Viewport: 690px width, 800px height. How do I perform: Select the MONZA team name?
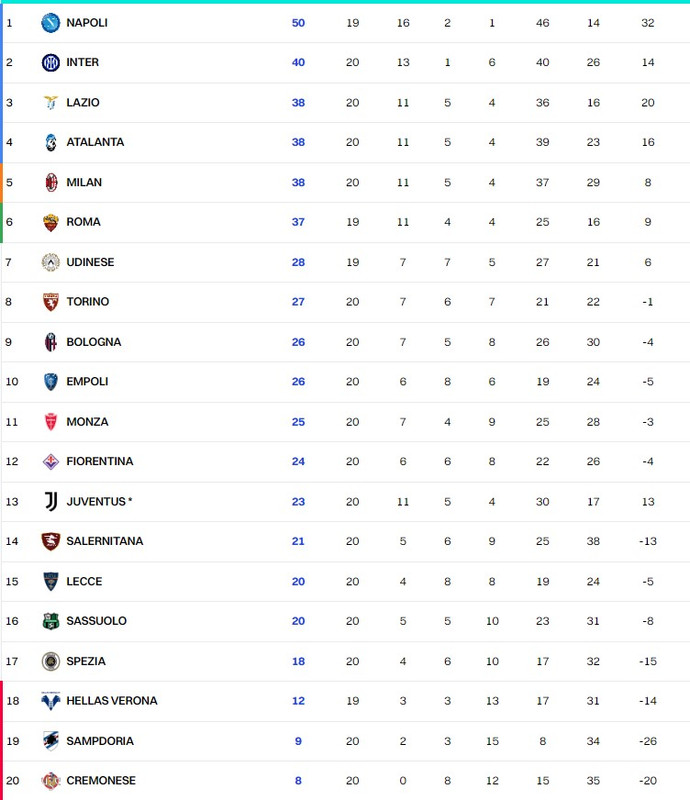(x=87, y=422)
